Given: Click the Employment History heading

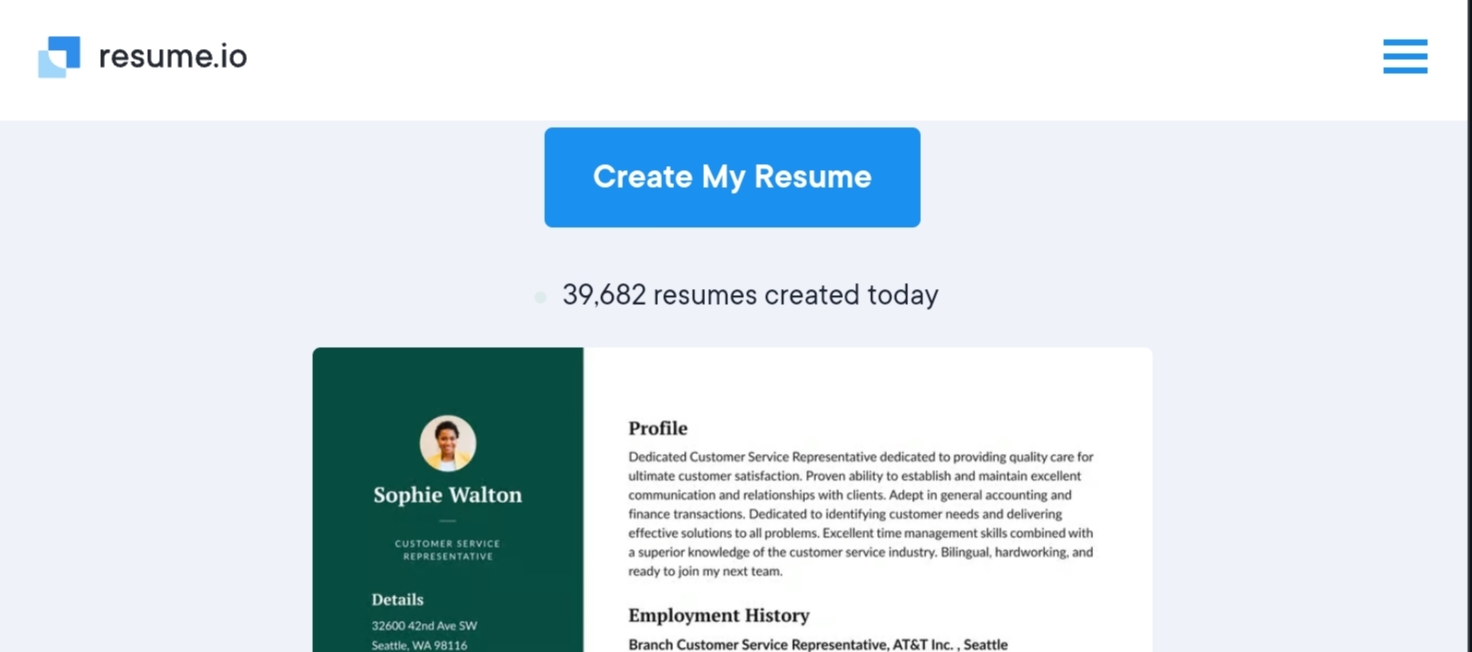Looking at the screenshot, I should (x=718, y=615).
